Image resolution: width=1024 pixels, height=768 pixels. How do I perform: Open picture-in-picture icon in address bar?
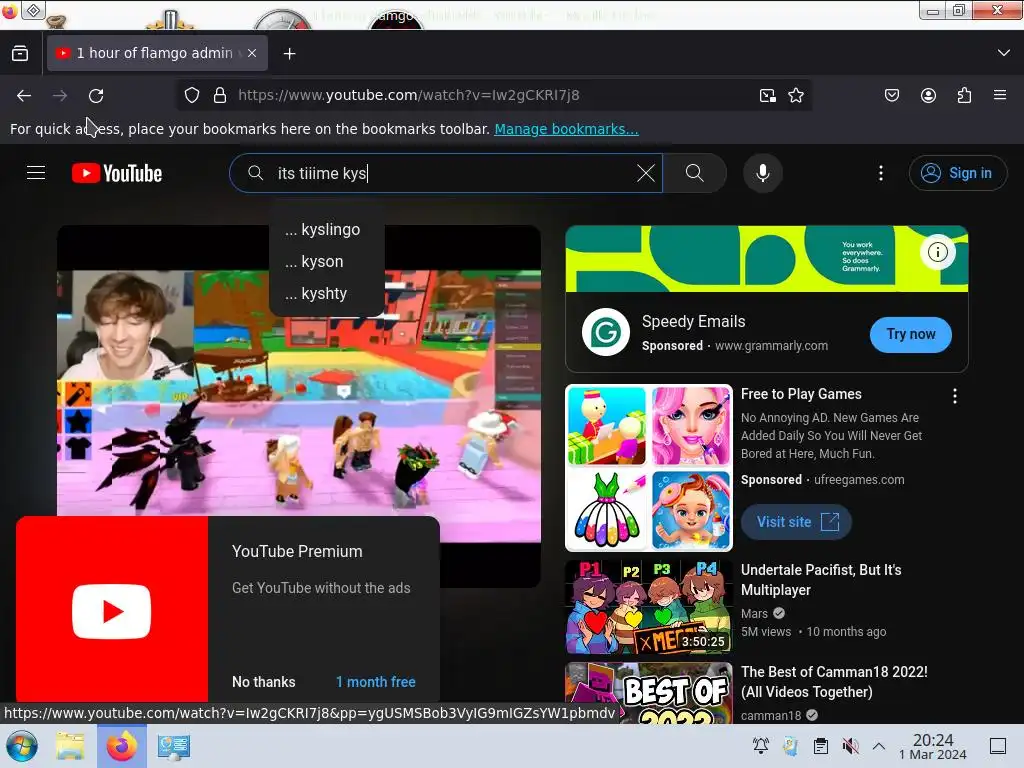[768, 95]
